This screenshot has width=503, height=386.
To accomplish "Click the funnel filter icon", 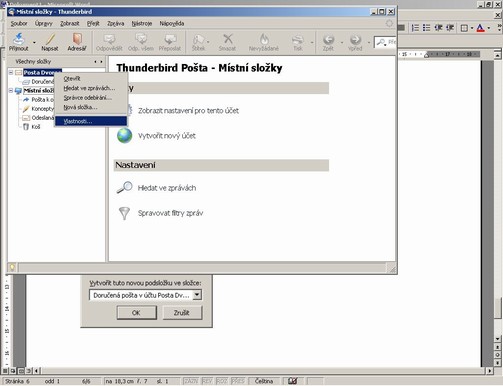I will point(124,213).
